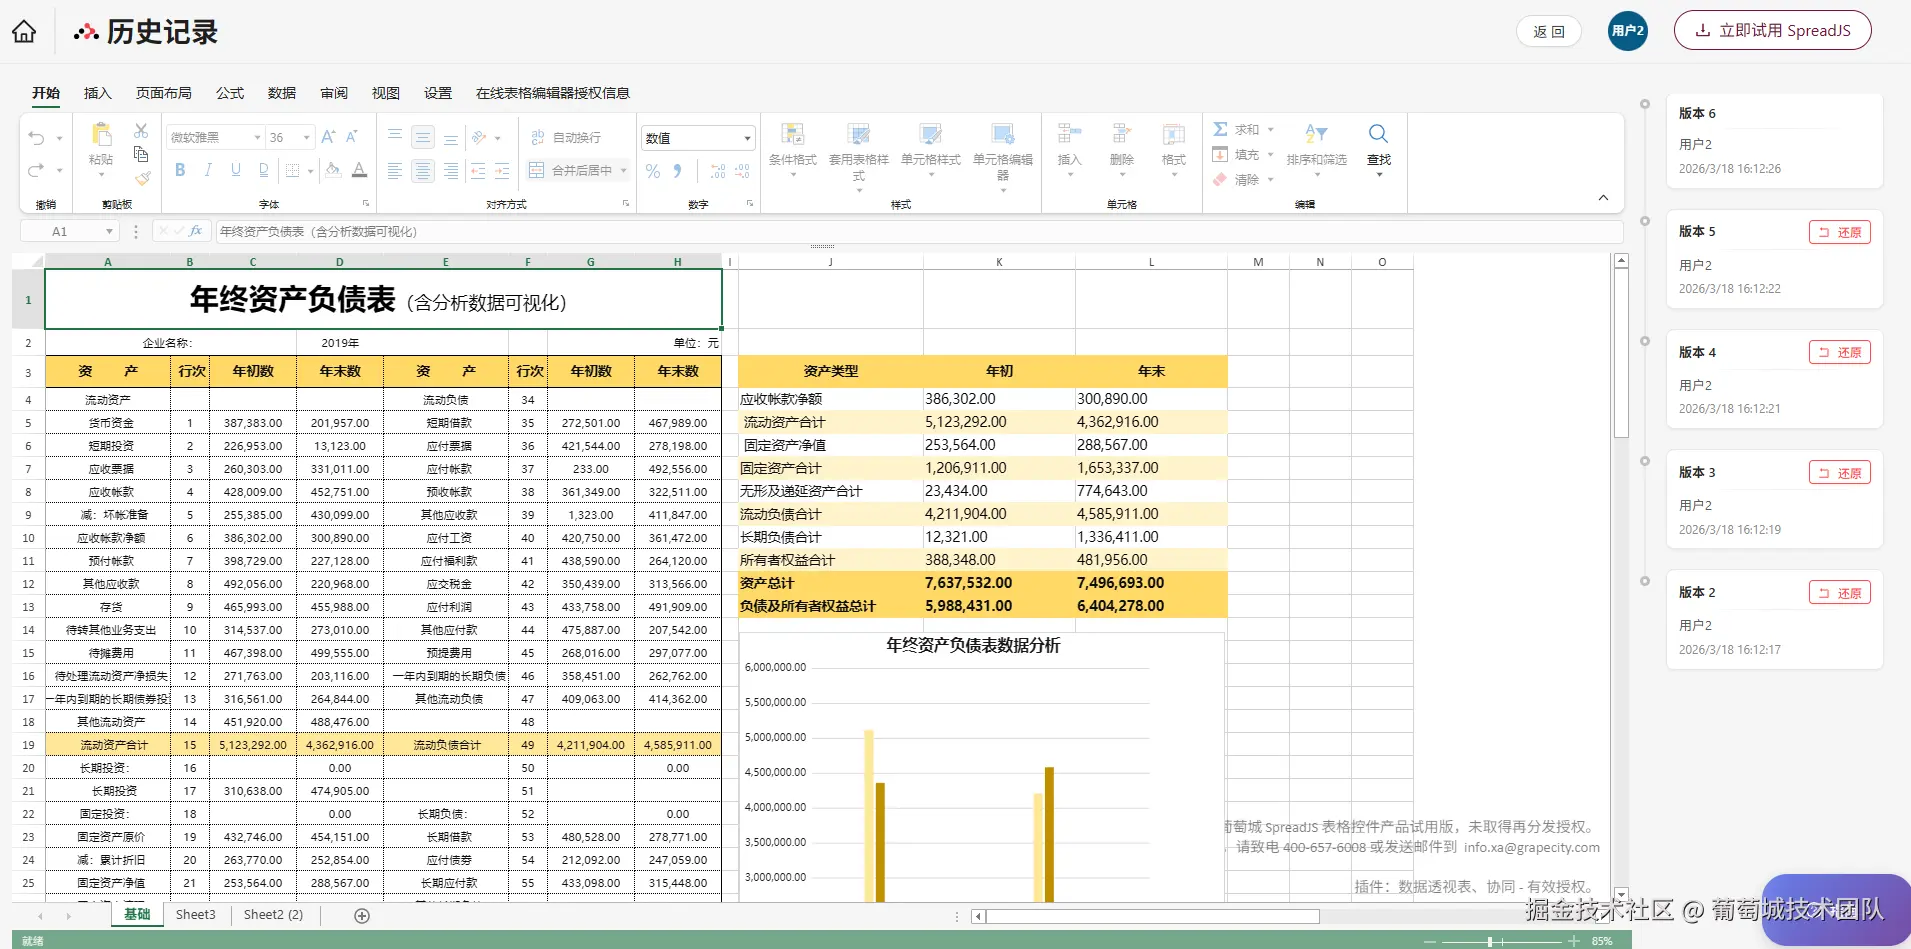Screen dimensions: 1911x949
Task: Decrease the indent level
Action: point(478,171)
